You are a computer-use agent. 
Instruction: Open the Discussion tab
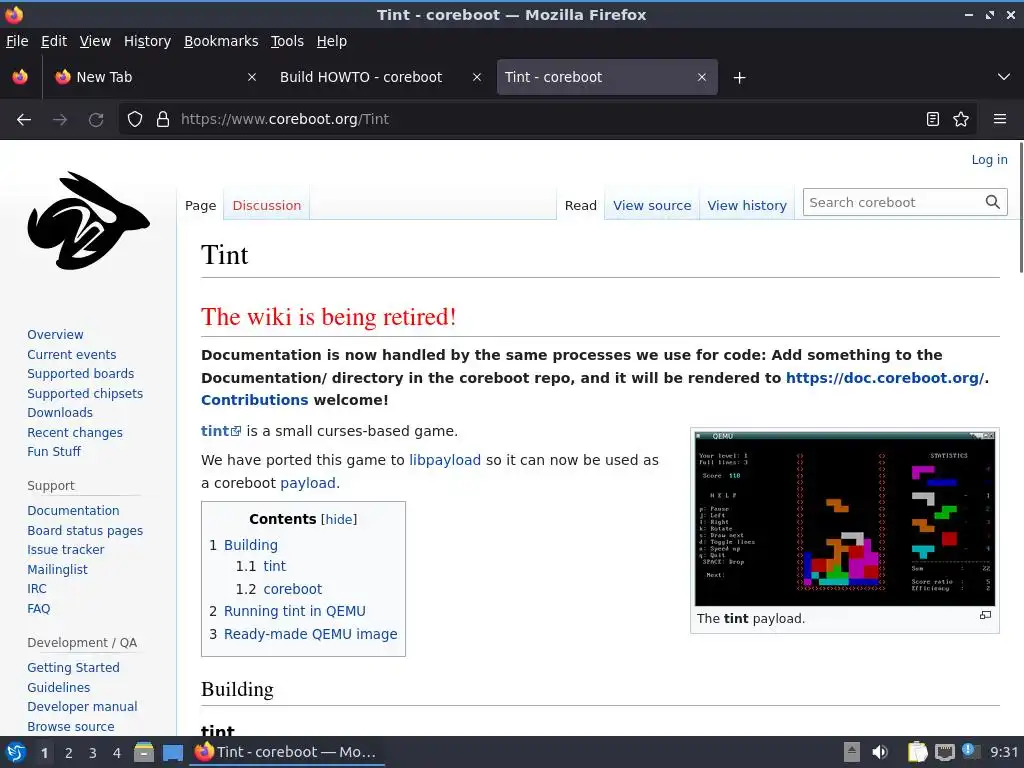(266, 205)
